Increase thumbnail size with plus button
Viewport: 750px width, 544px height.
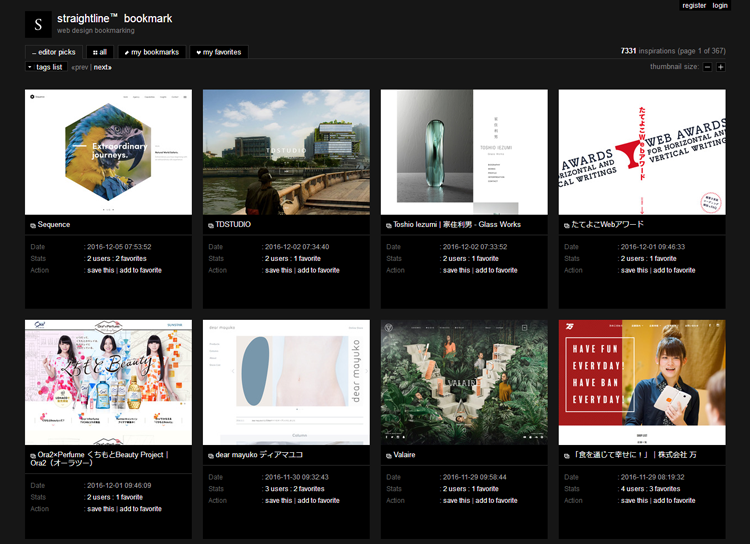[x=720, y=67]
